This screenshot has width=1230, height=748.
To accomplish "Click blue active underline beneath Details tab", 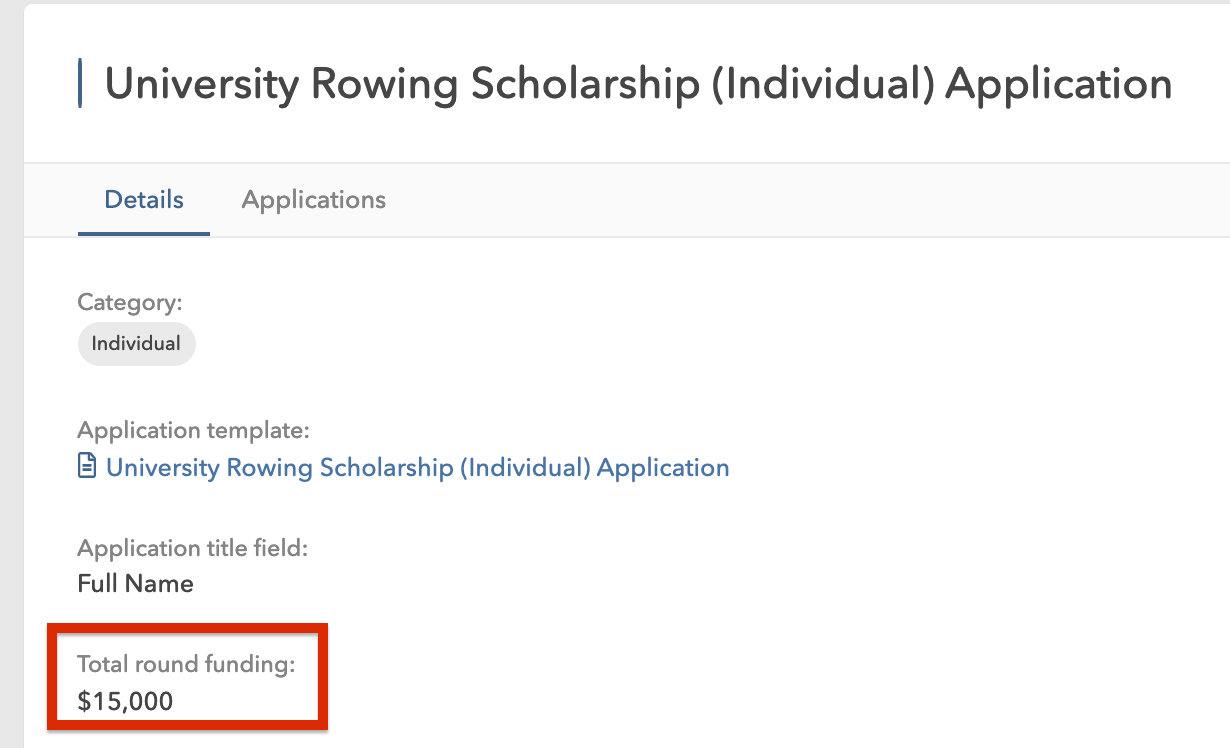I will tap(144, 234).
